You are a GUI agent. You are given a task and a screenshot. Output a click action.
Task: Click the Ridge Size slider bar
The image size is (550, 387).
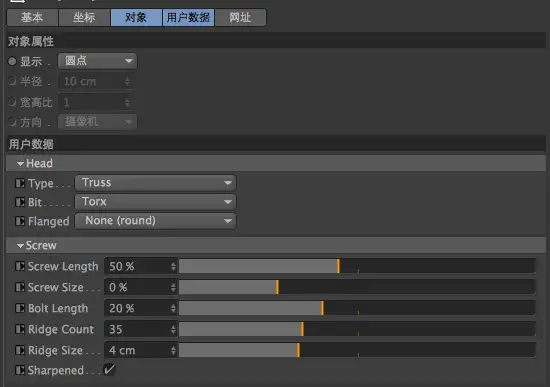point(357,350)
